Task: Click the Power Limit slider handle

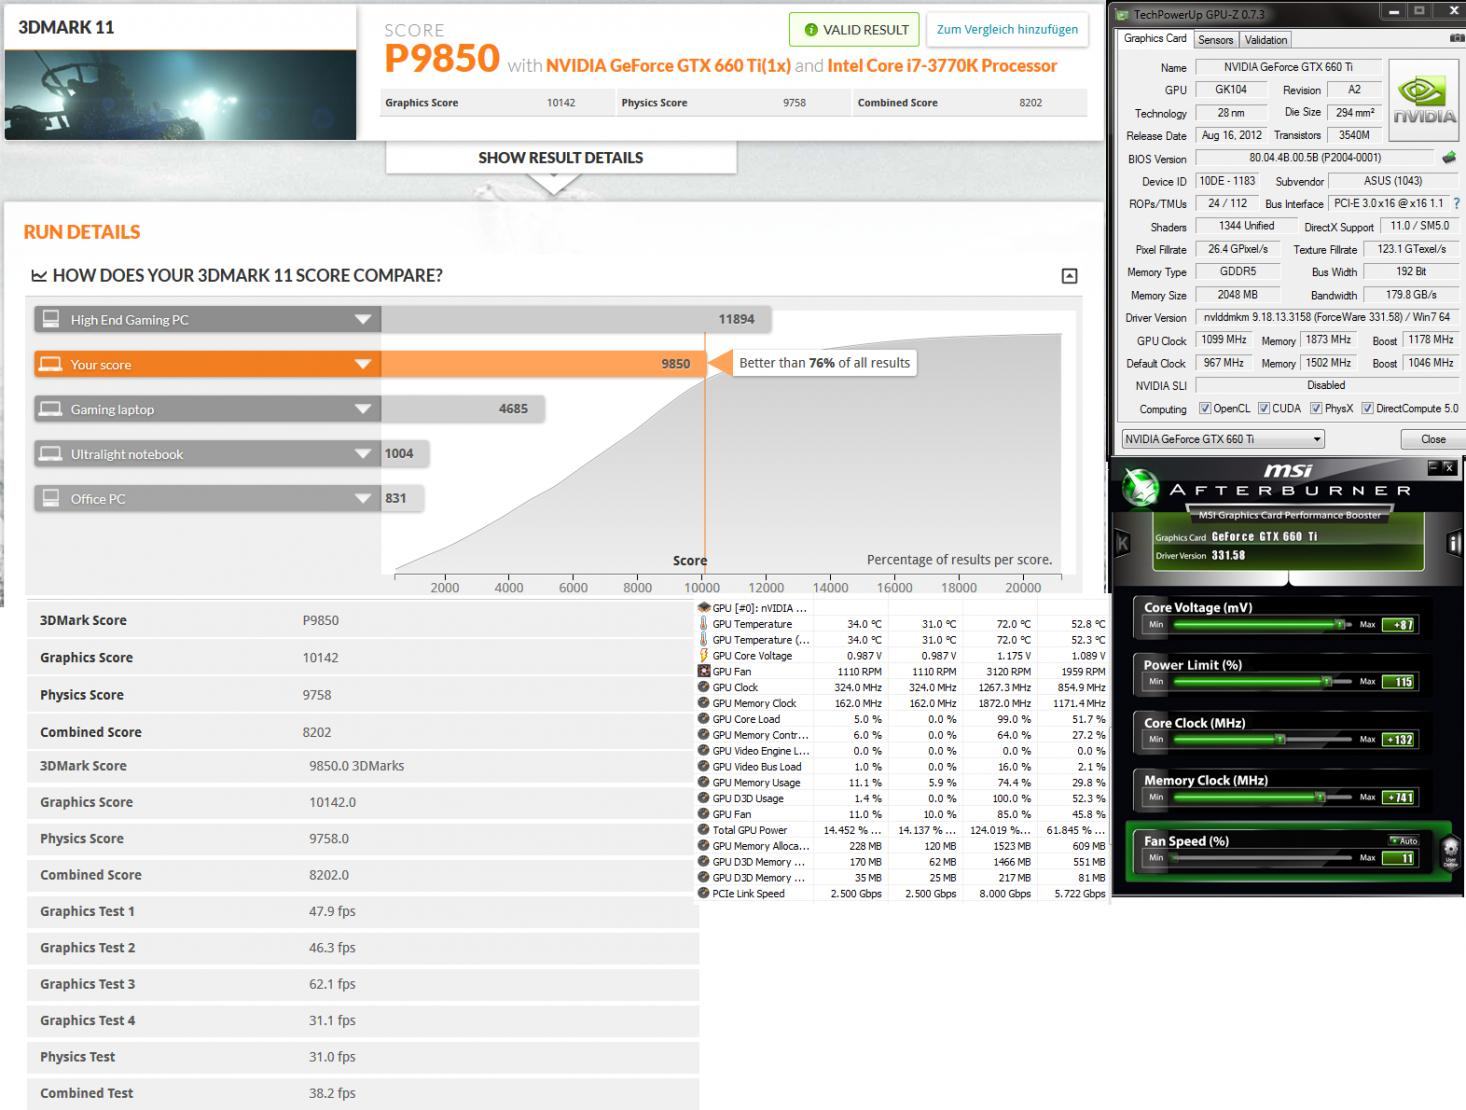Action: (1327, 682)
